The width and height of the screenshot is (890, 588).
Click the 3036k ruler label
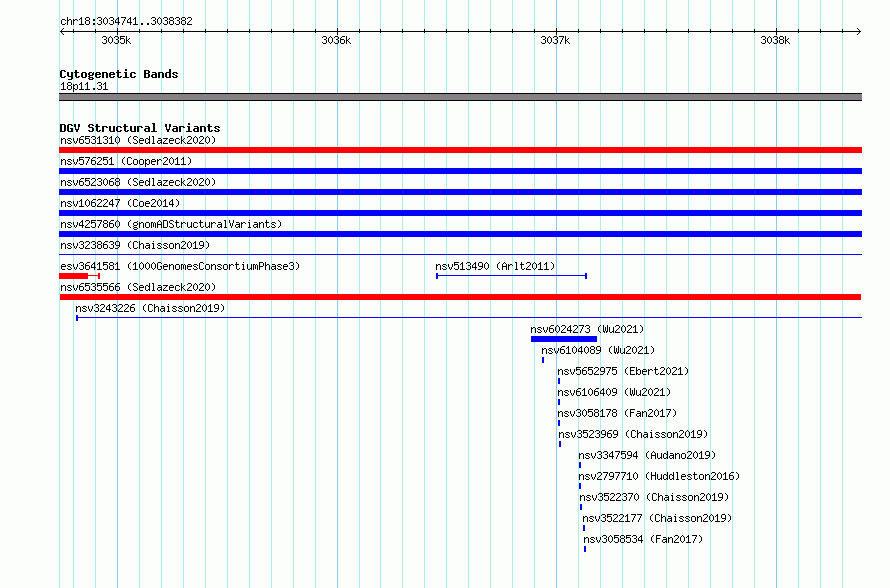point(336,40)
